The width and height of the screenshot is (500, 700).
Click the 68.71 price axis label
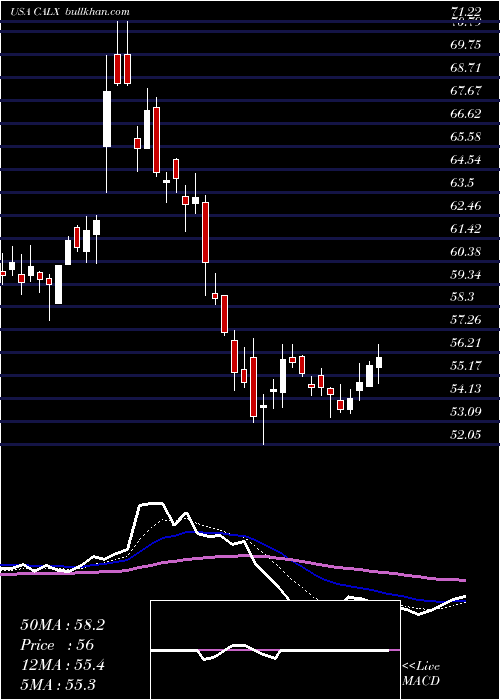pyautogui.click(x=466, y=68)
